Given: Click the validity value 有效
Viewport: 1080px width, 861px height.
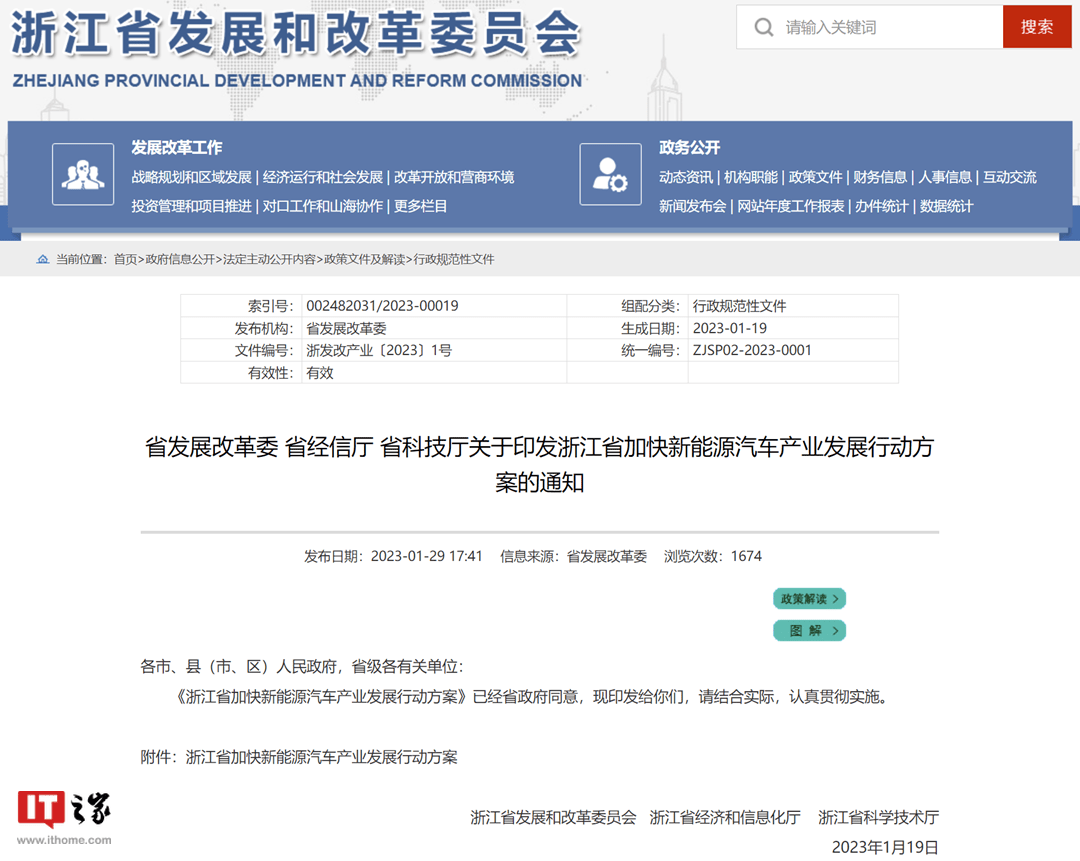Looking at the screenshot, I should pos(320,373).
